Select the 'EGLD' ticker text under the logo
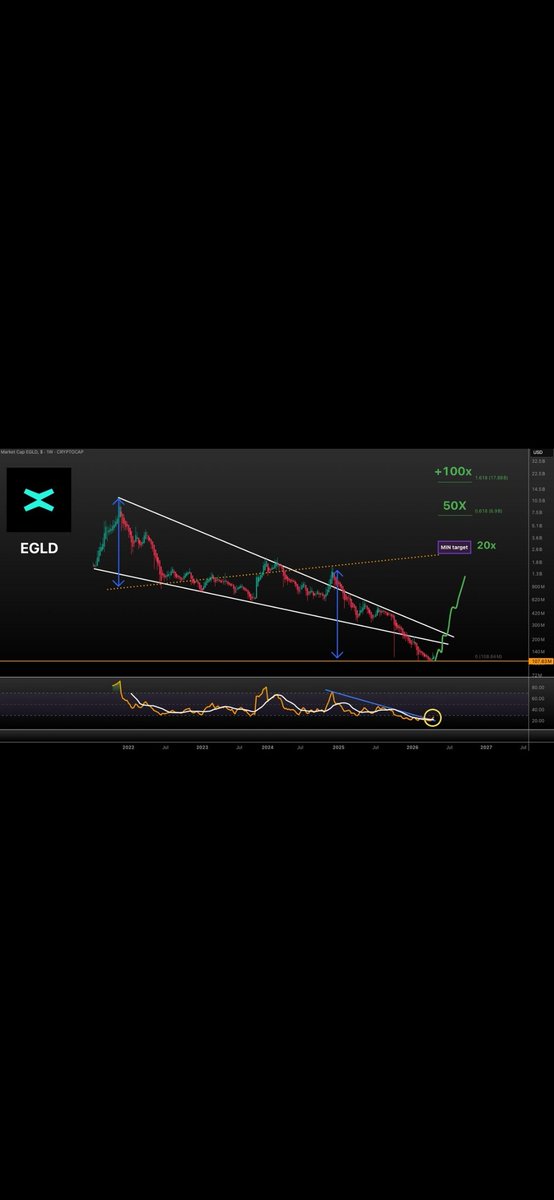The width and height of the screenshot is (554, 1200). [x=39, y=548]
